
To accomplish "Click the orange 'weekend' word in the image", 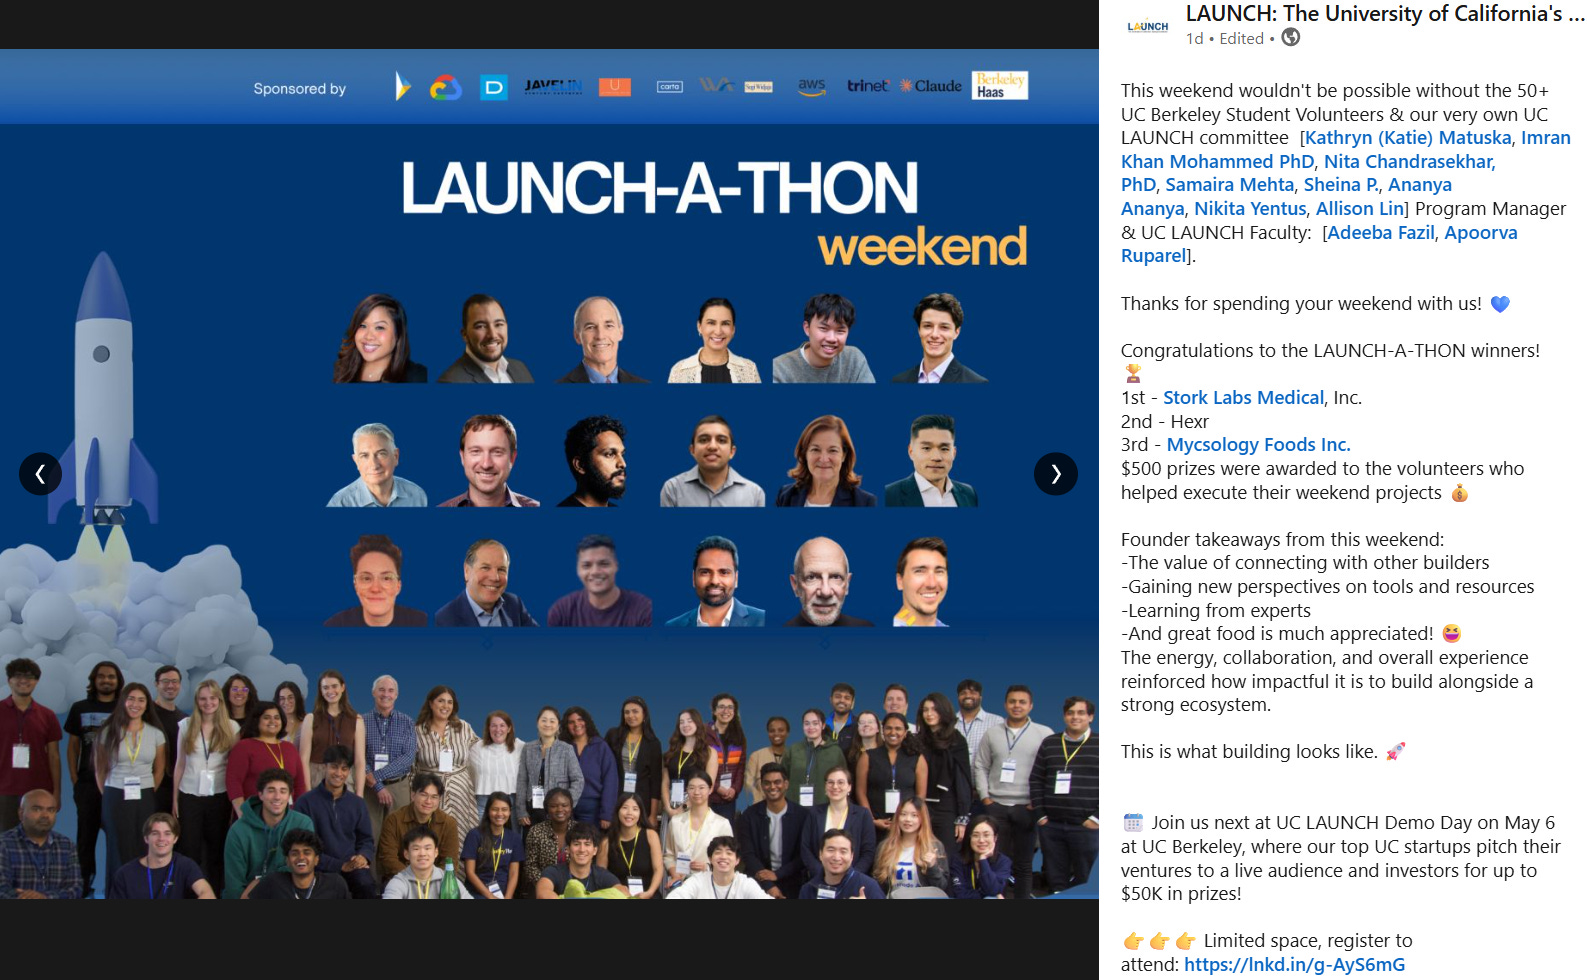I will (922, 246).
